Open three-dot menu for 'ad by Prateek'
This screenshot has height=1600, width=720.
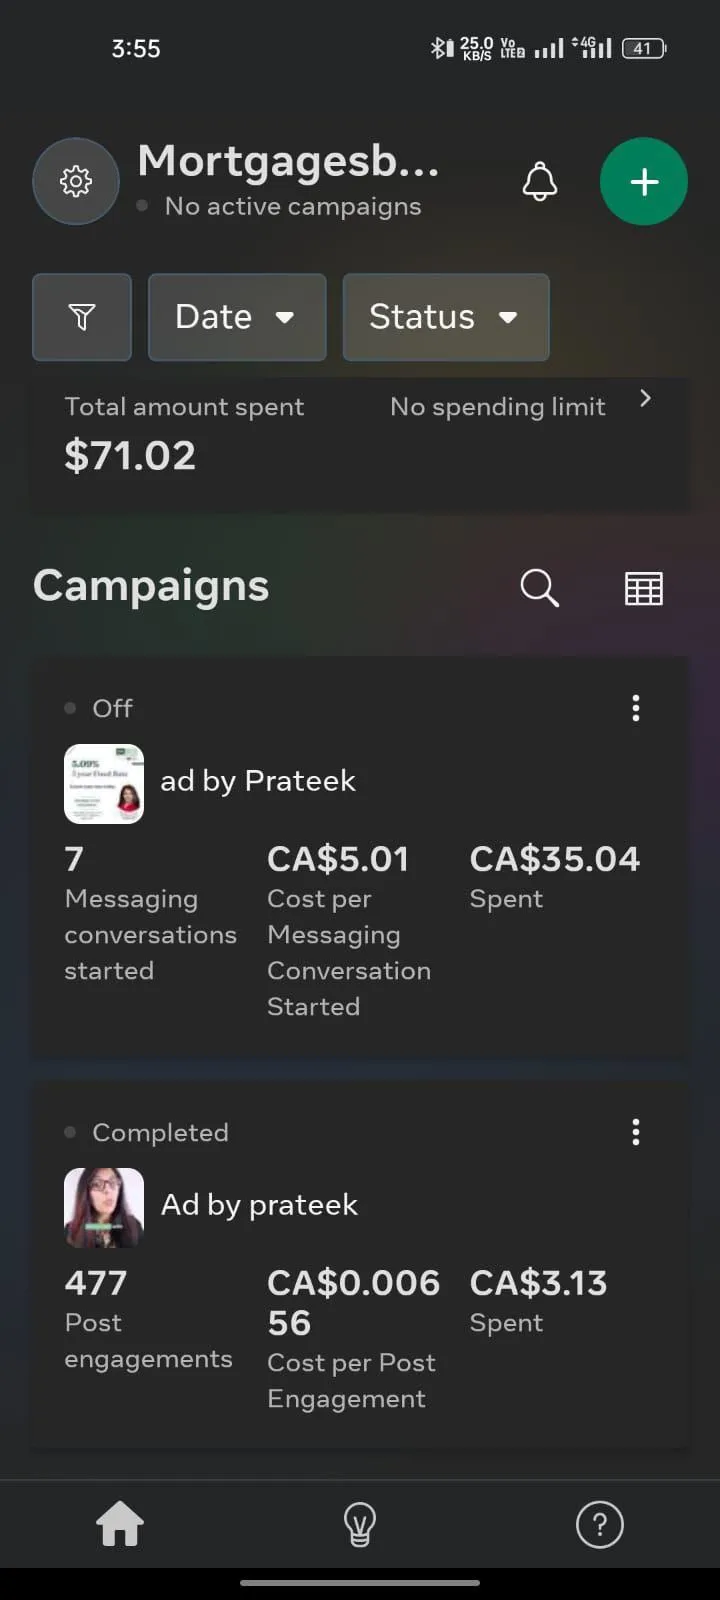click(x=636, y=708)
